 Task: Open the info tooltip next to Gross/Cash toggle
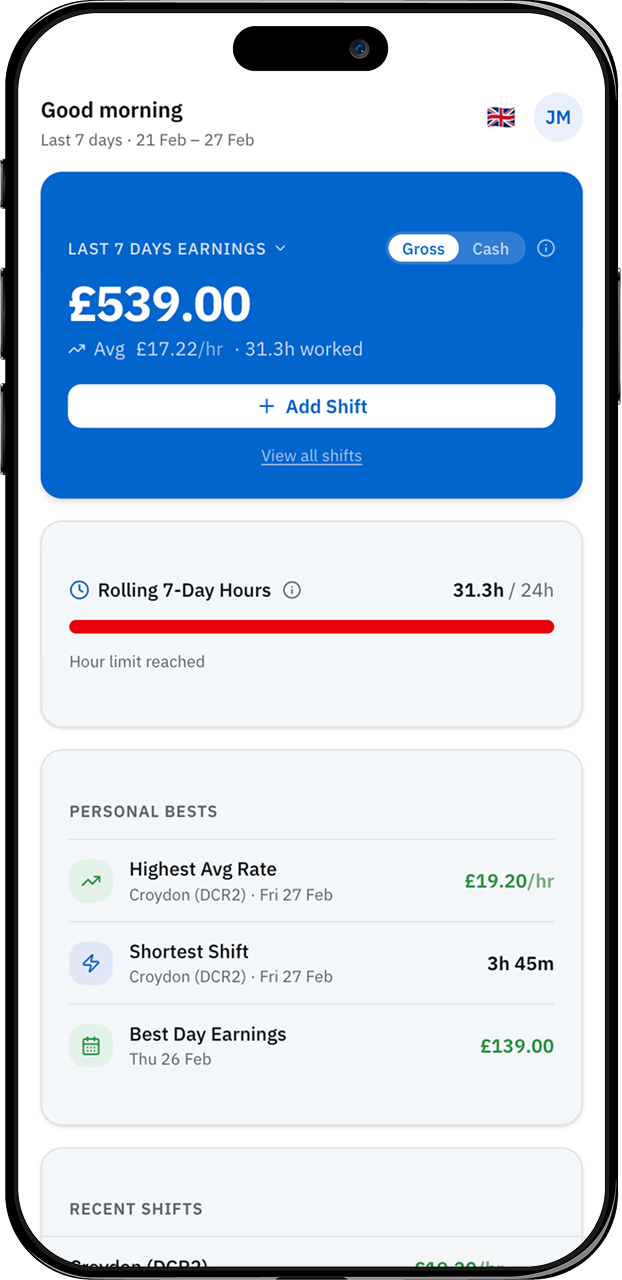pyautogui.click(x=546, y=248)
